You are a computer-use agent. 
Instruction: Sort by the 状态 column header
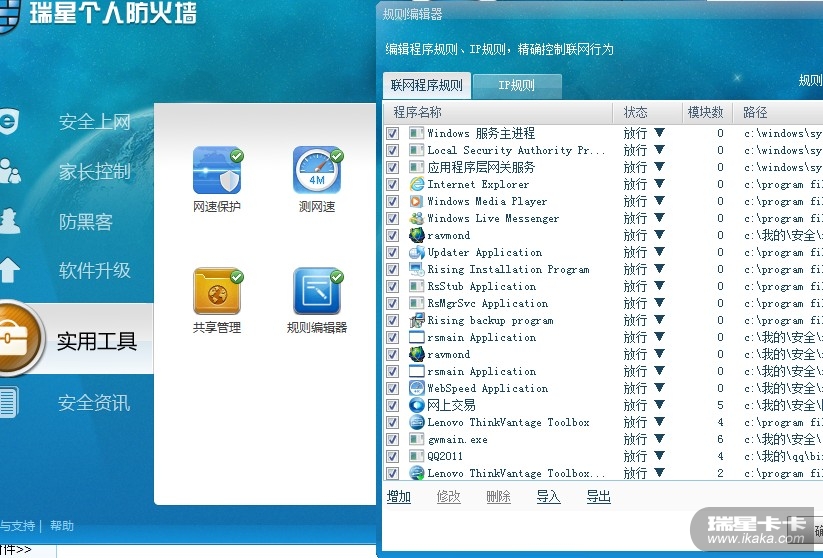tap(647, 112)
